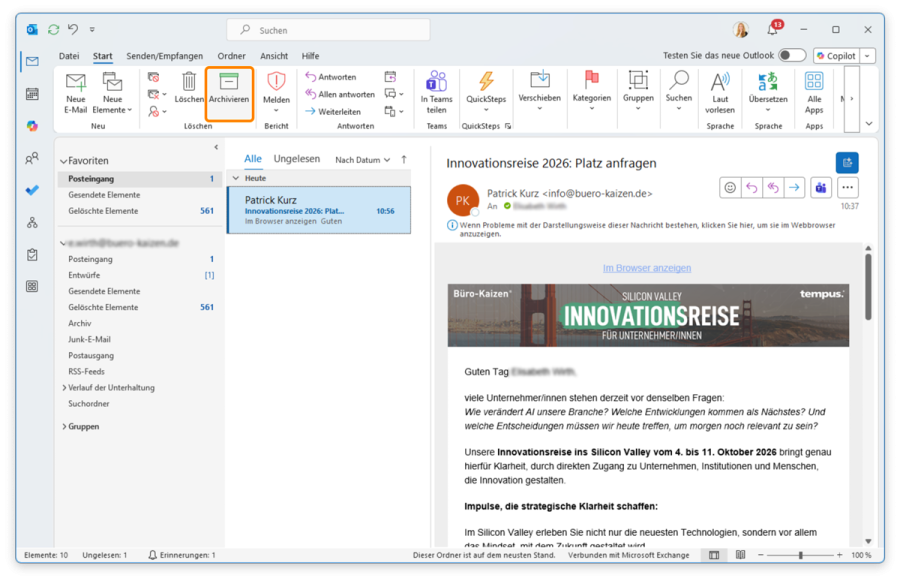Viewport: 900px width, 581px height.
Task: Add a reaction with the smiley icon
Action: coord(728,187)
